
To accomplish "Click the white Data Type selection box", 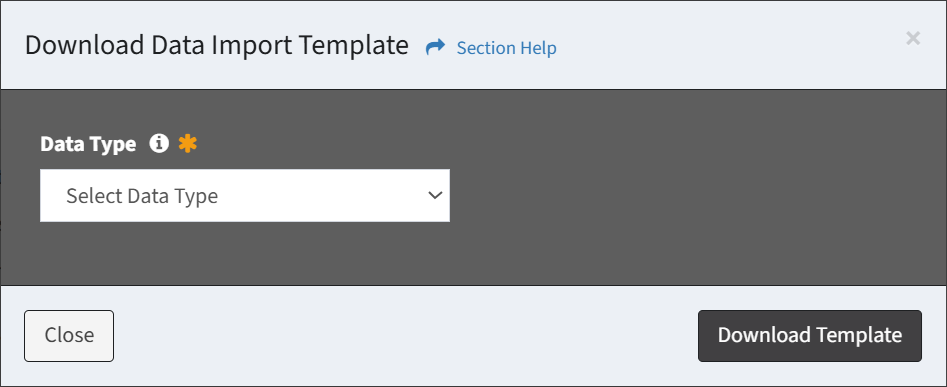I will point(245,196).
